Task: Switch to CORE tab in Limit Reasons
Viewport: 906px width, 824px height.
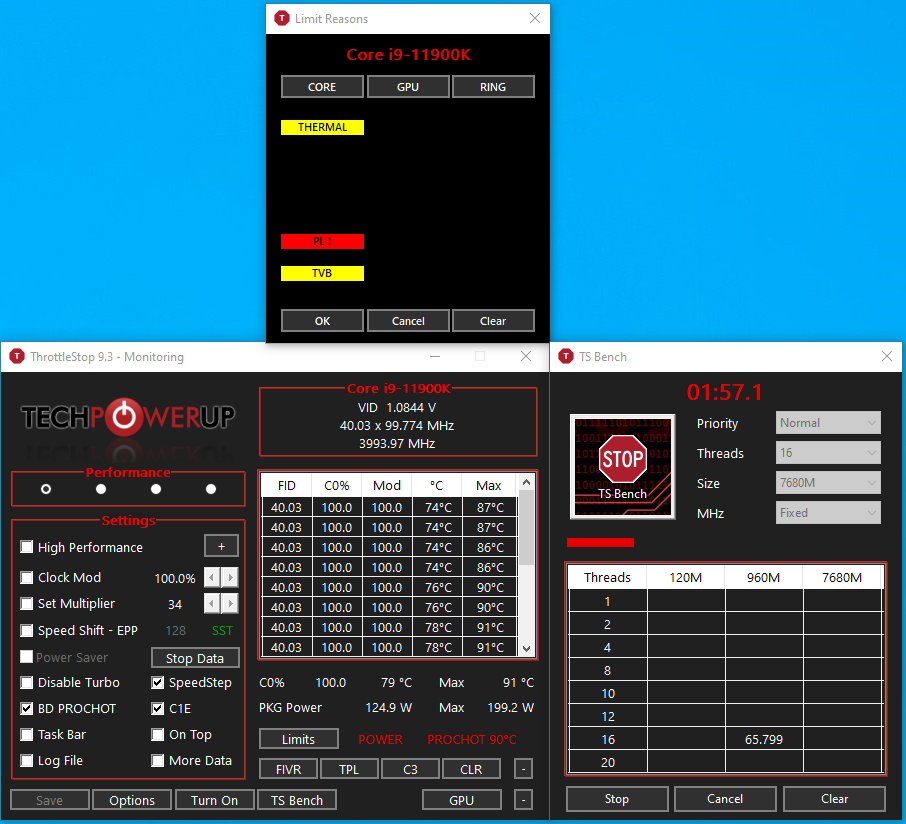Action: pyautogui.click(x=322, y=87)
